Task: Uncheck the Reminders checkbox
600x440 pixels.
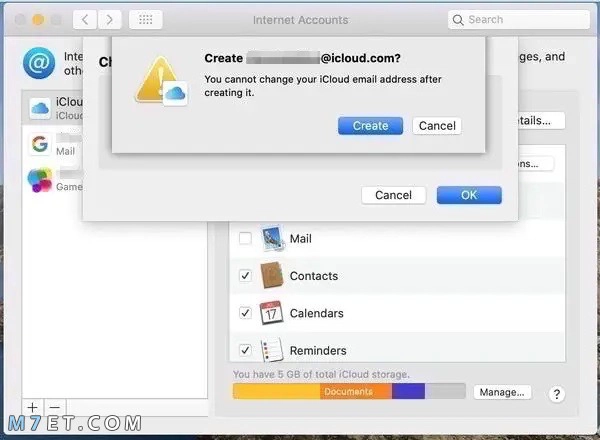Action: click(245, 350)
